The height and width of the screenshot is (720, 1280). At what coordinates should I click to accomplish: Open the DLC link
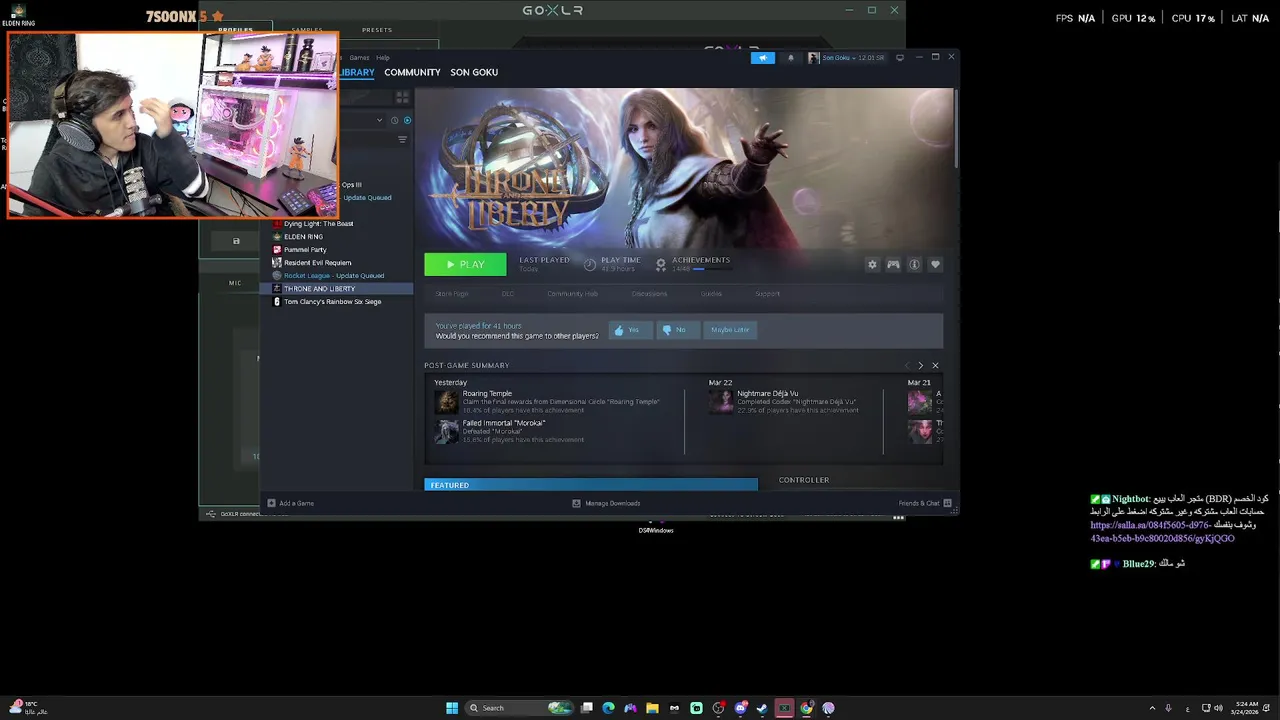click(508, 294)
